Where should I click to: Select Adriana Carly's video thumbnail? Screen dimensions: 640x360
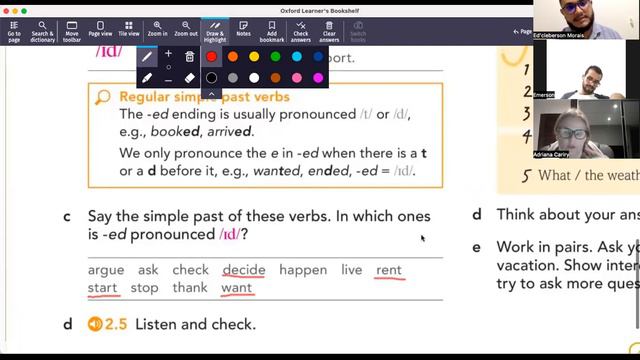pyautogui.click(x=586, y=129)
